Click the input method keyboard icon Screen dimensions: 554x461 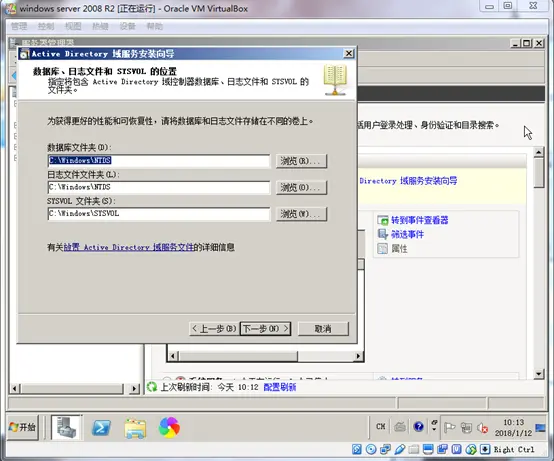(400, 427)
